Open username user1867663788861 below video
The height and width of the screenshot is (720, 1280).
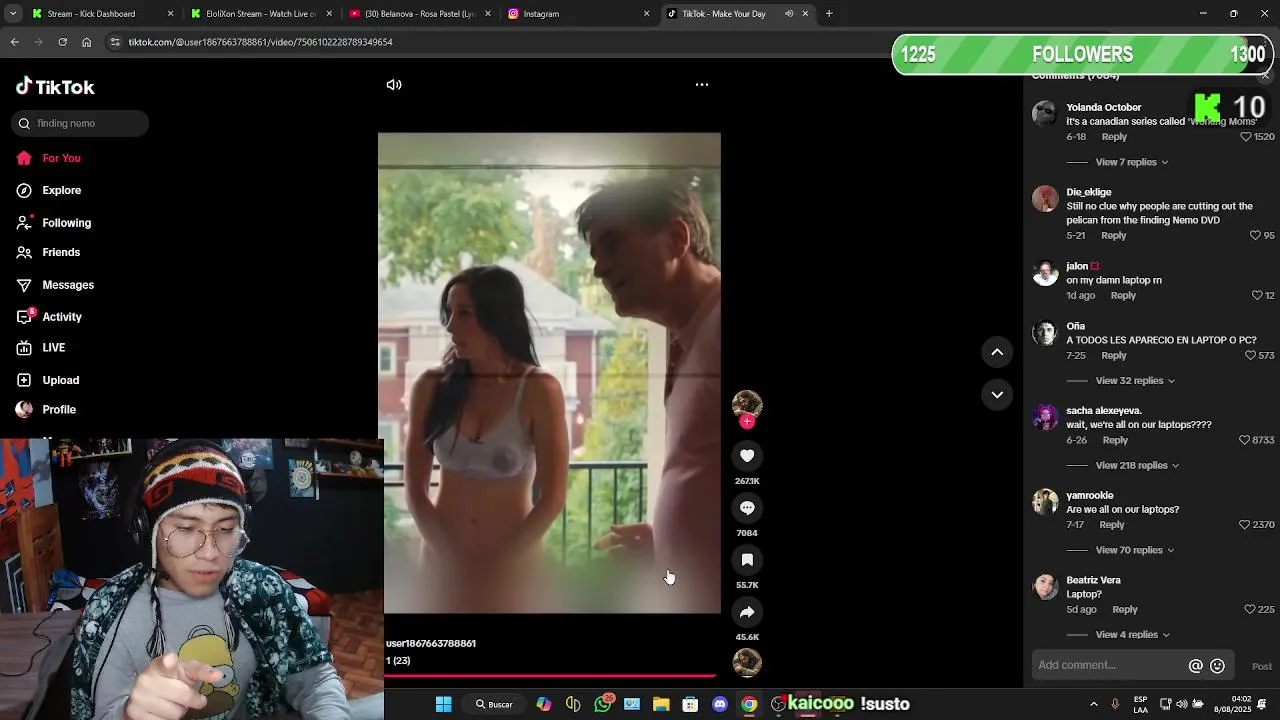pos(431,644)
